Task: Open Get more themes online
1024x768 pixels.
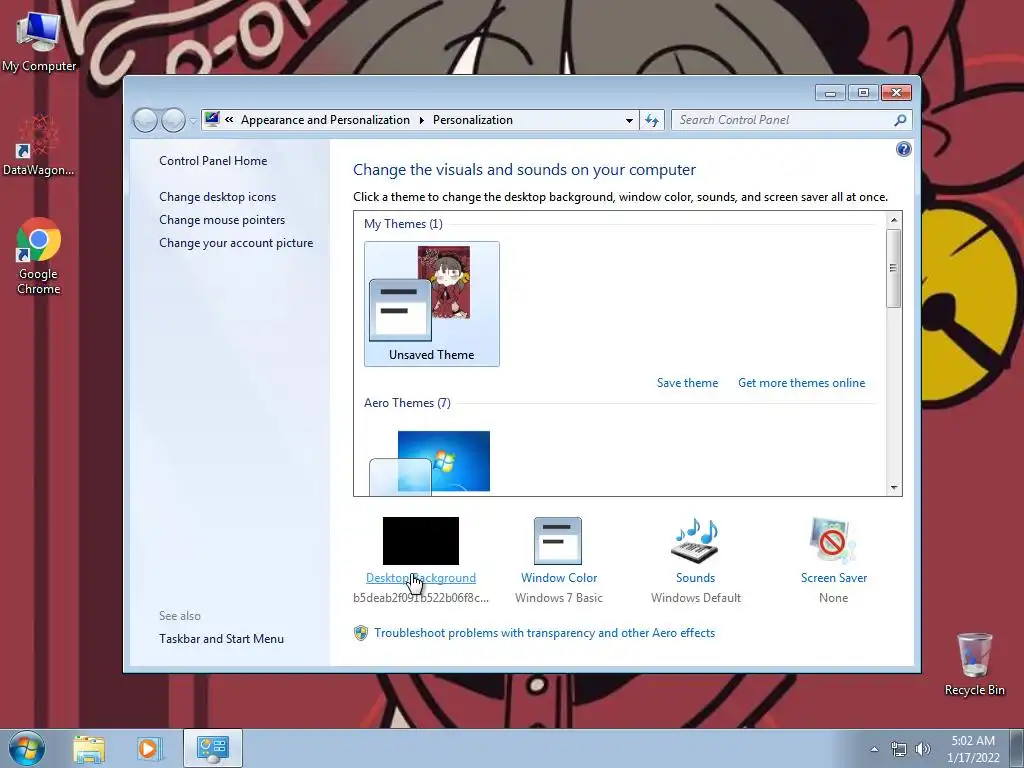Action: pyautogui.click(x=801, y=383)
